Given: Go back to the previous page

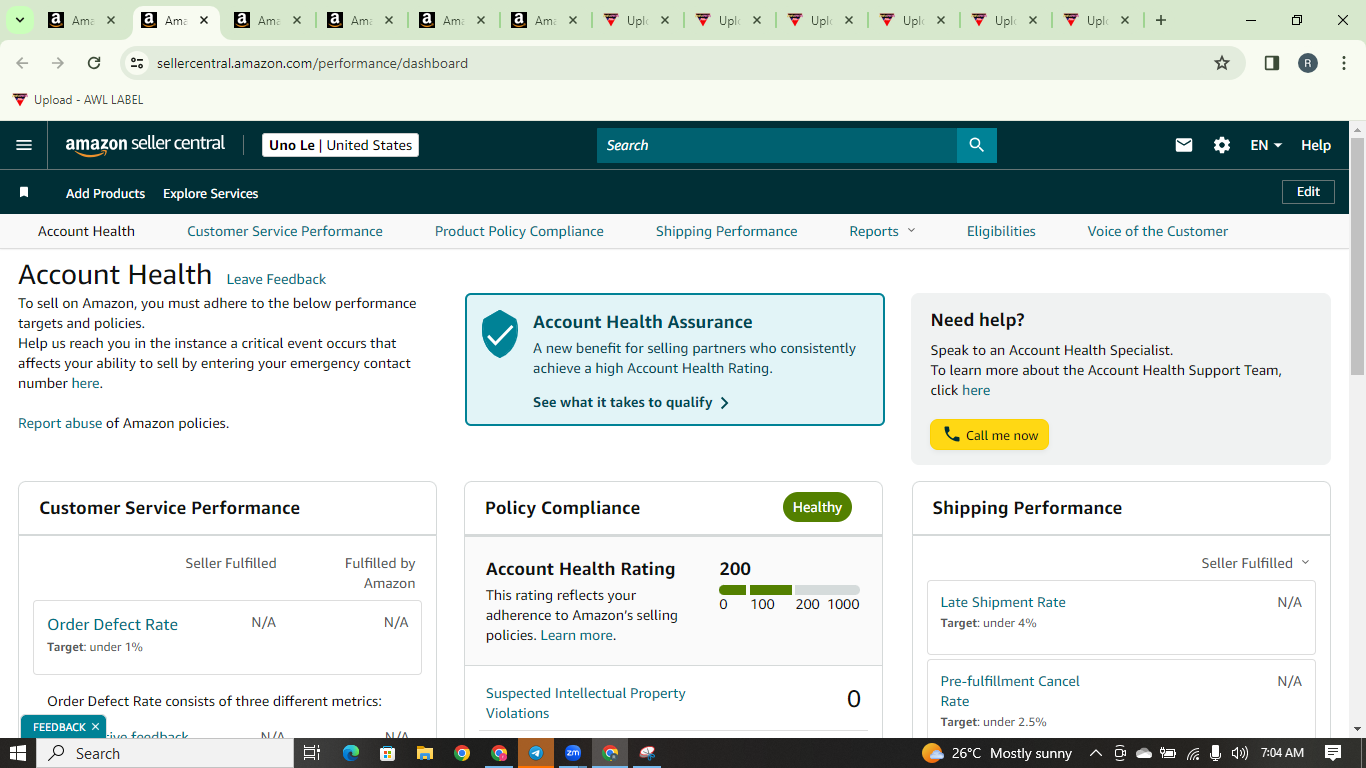Looking at the screenshot, I should tap(22, 63).
